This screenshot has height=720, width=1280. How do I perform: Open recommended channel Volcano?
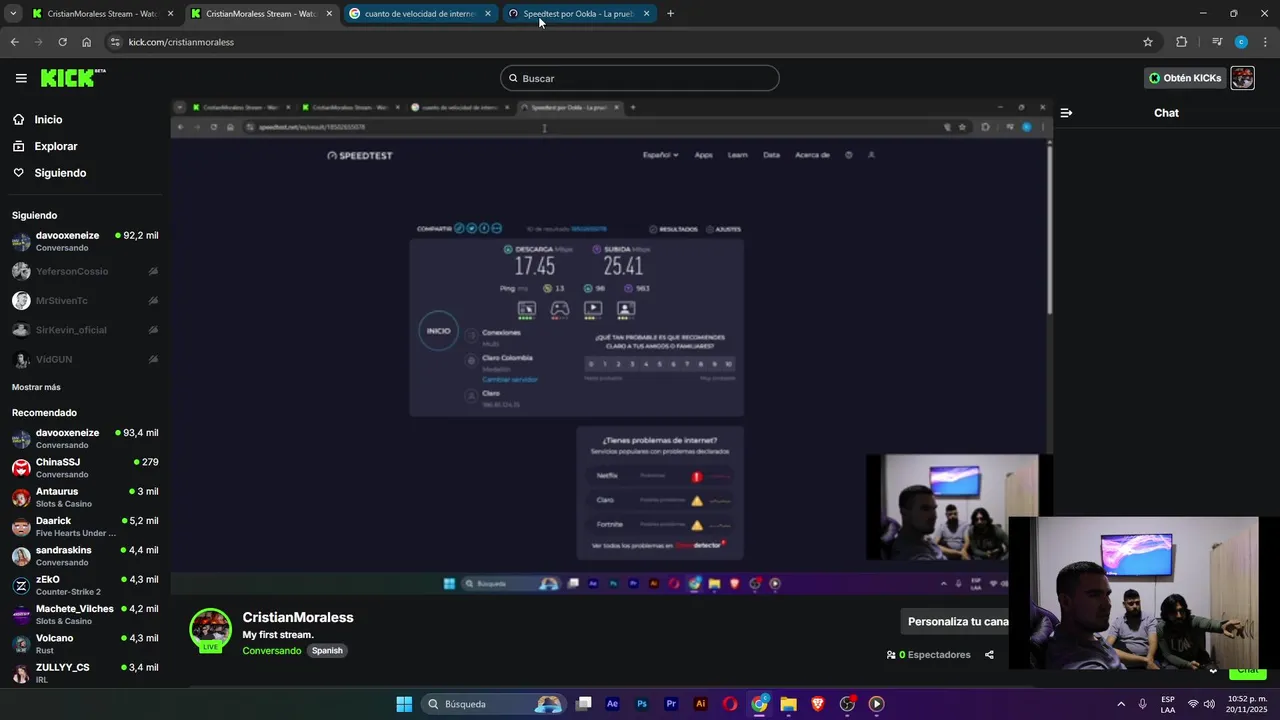click(85, 643)
